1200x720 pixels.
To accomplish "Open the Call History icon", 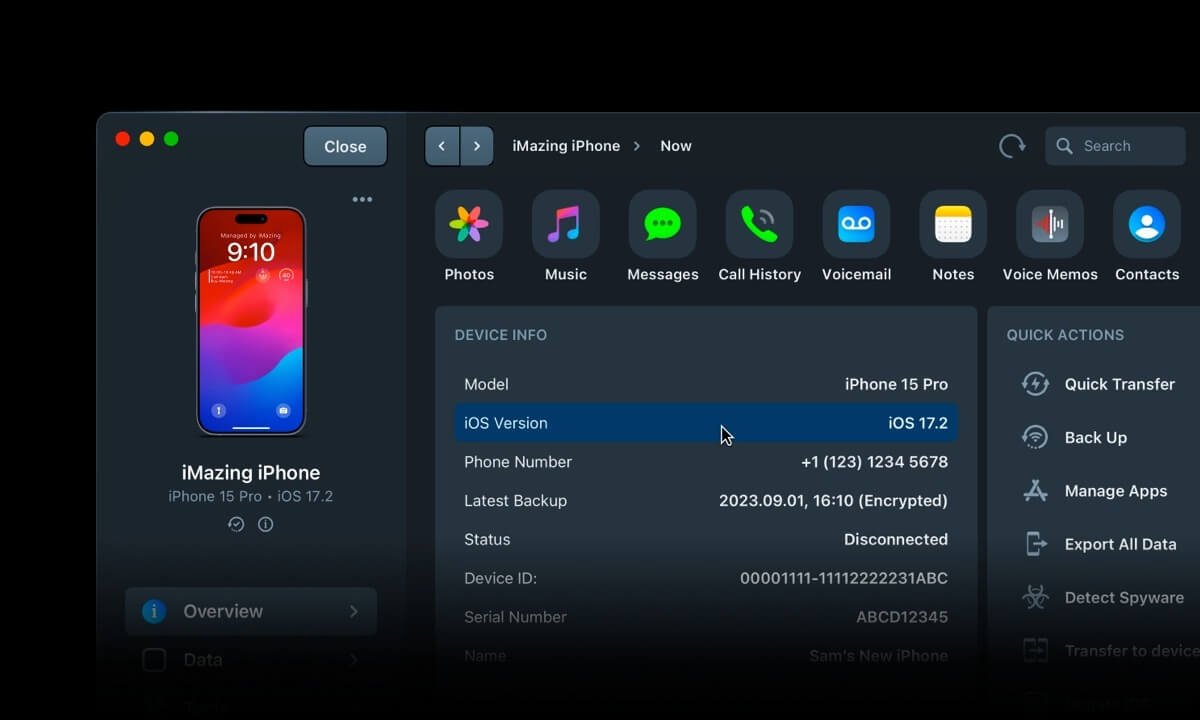I will pyautogui.click(x=760, y=224).
